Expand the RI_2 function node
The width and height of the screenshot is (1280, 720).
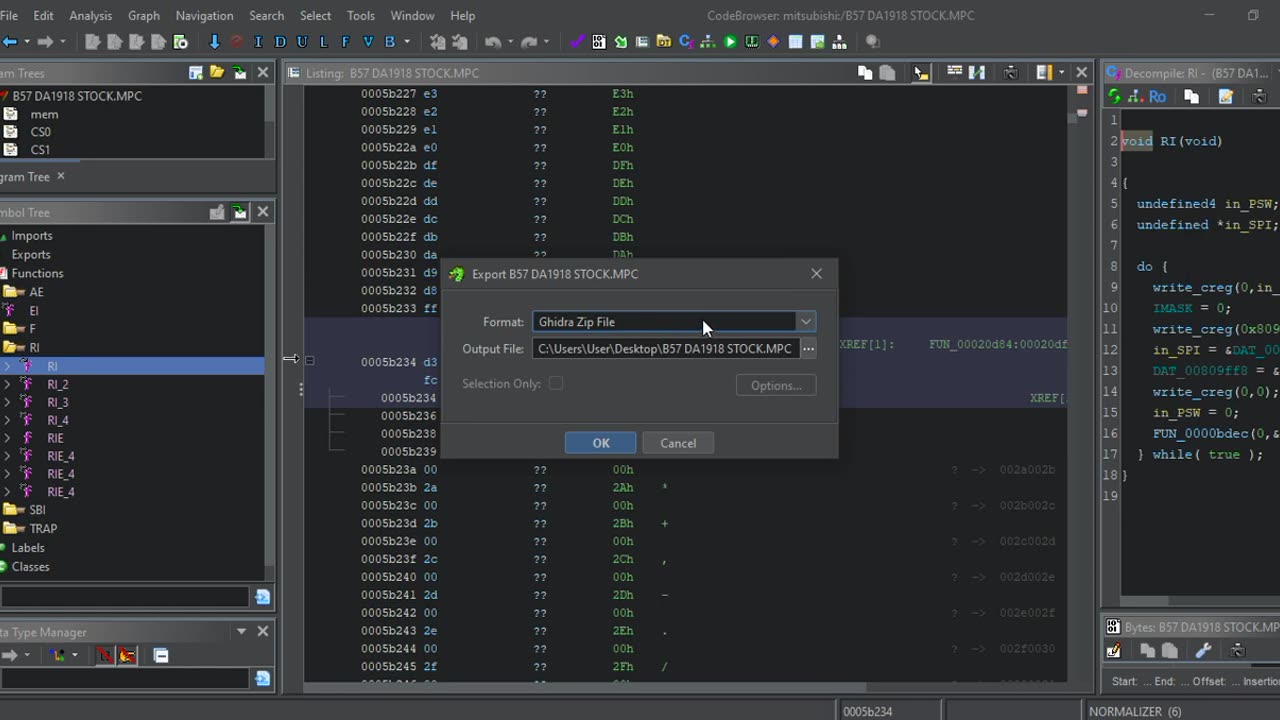click(8, 384)
